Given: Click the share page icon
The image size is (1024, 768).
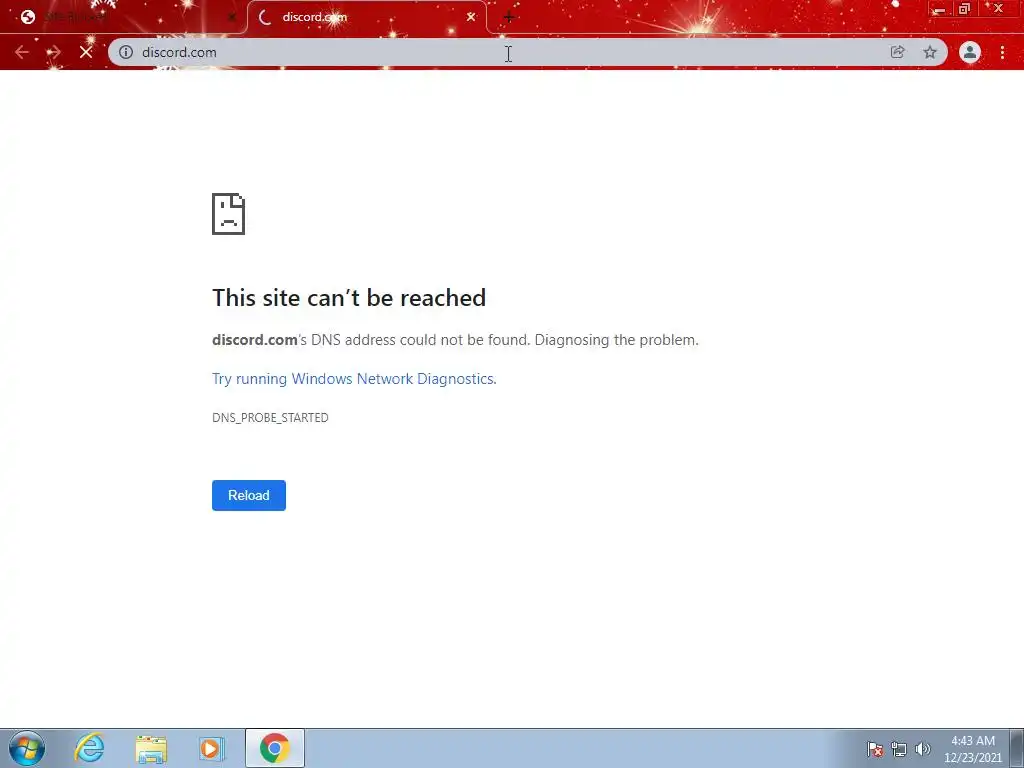Looking at the screenshot, I should [x=898, y=52].
